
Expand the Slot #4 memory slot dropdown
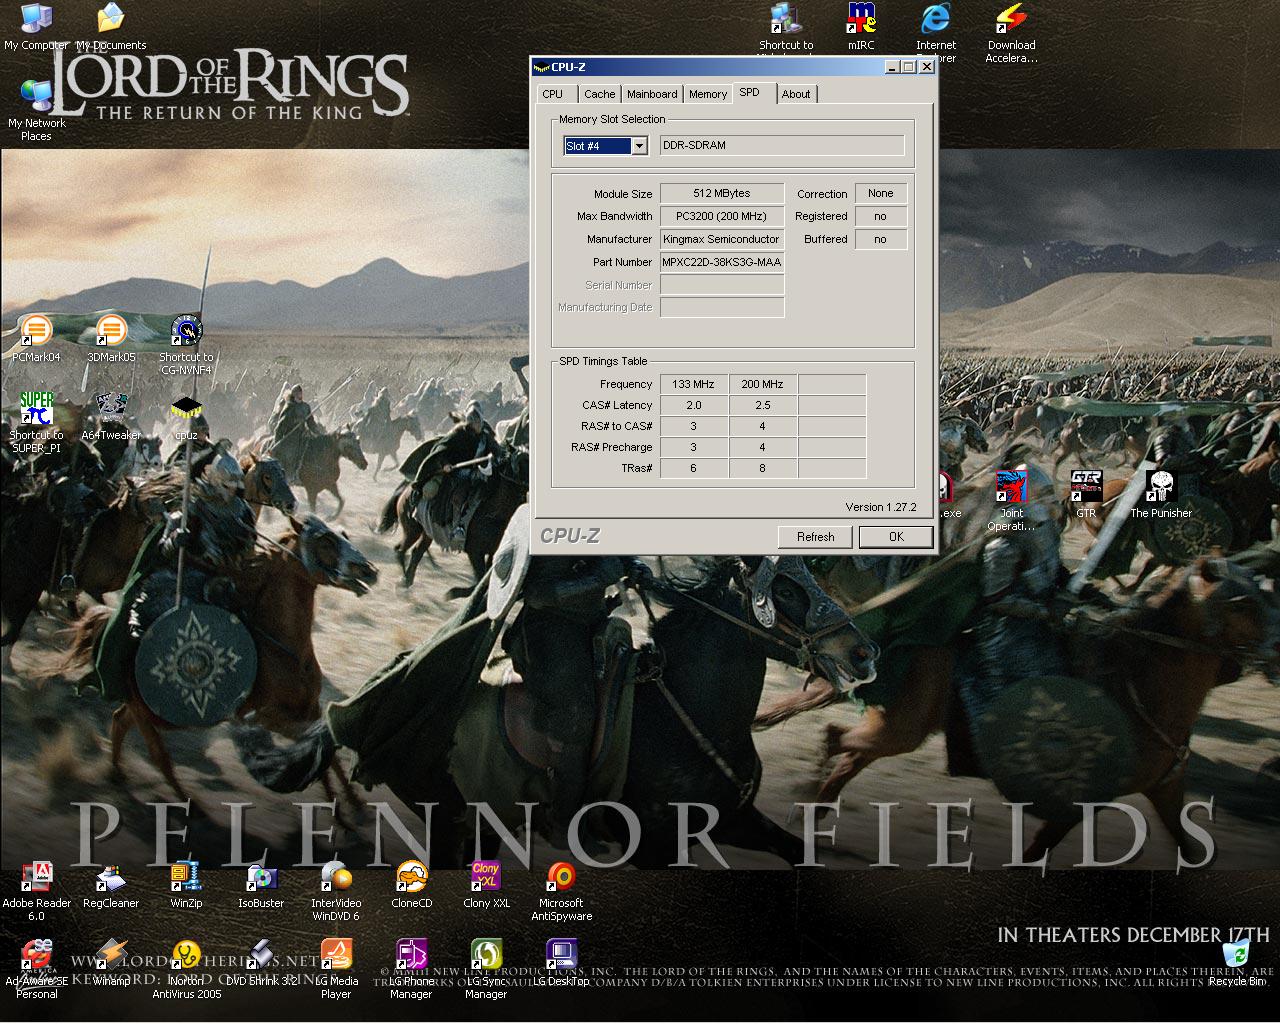639,146
